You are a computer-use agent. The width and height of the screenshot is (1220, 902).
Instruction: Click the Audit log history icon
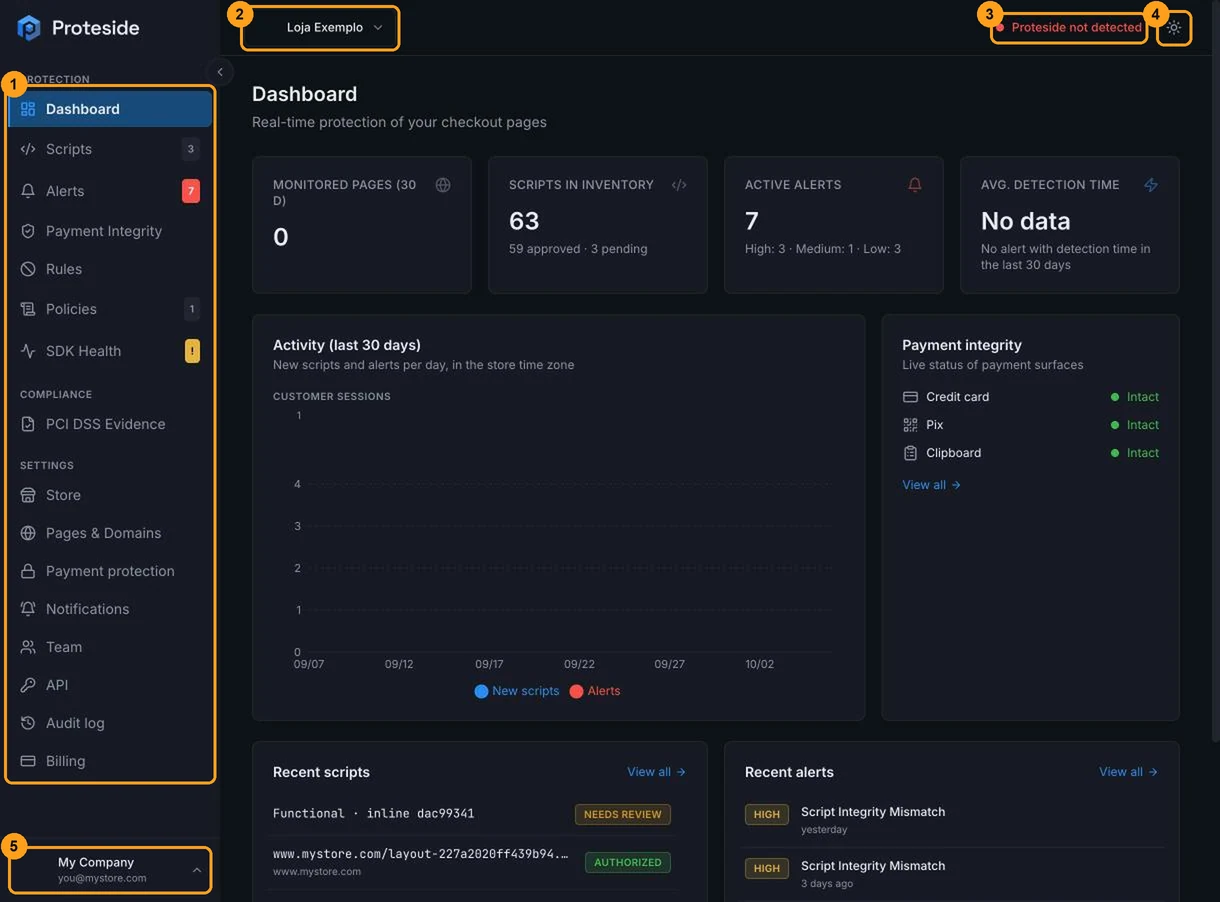28,723
